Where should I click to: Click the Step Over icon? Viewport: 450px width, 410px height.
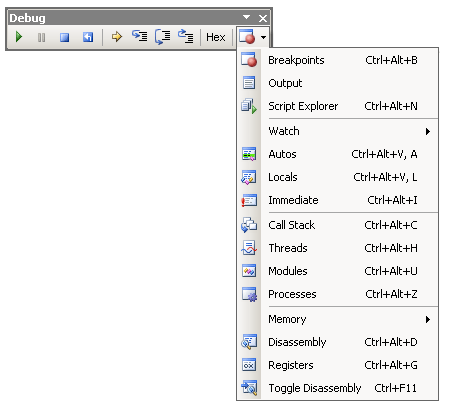(x=163, y=37)
